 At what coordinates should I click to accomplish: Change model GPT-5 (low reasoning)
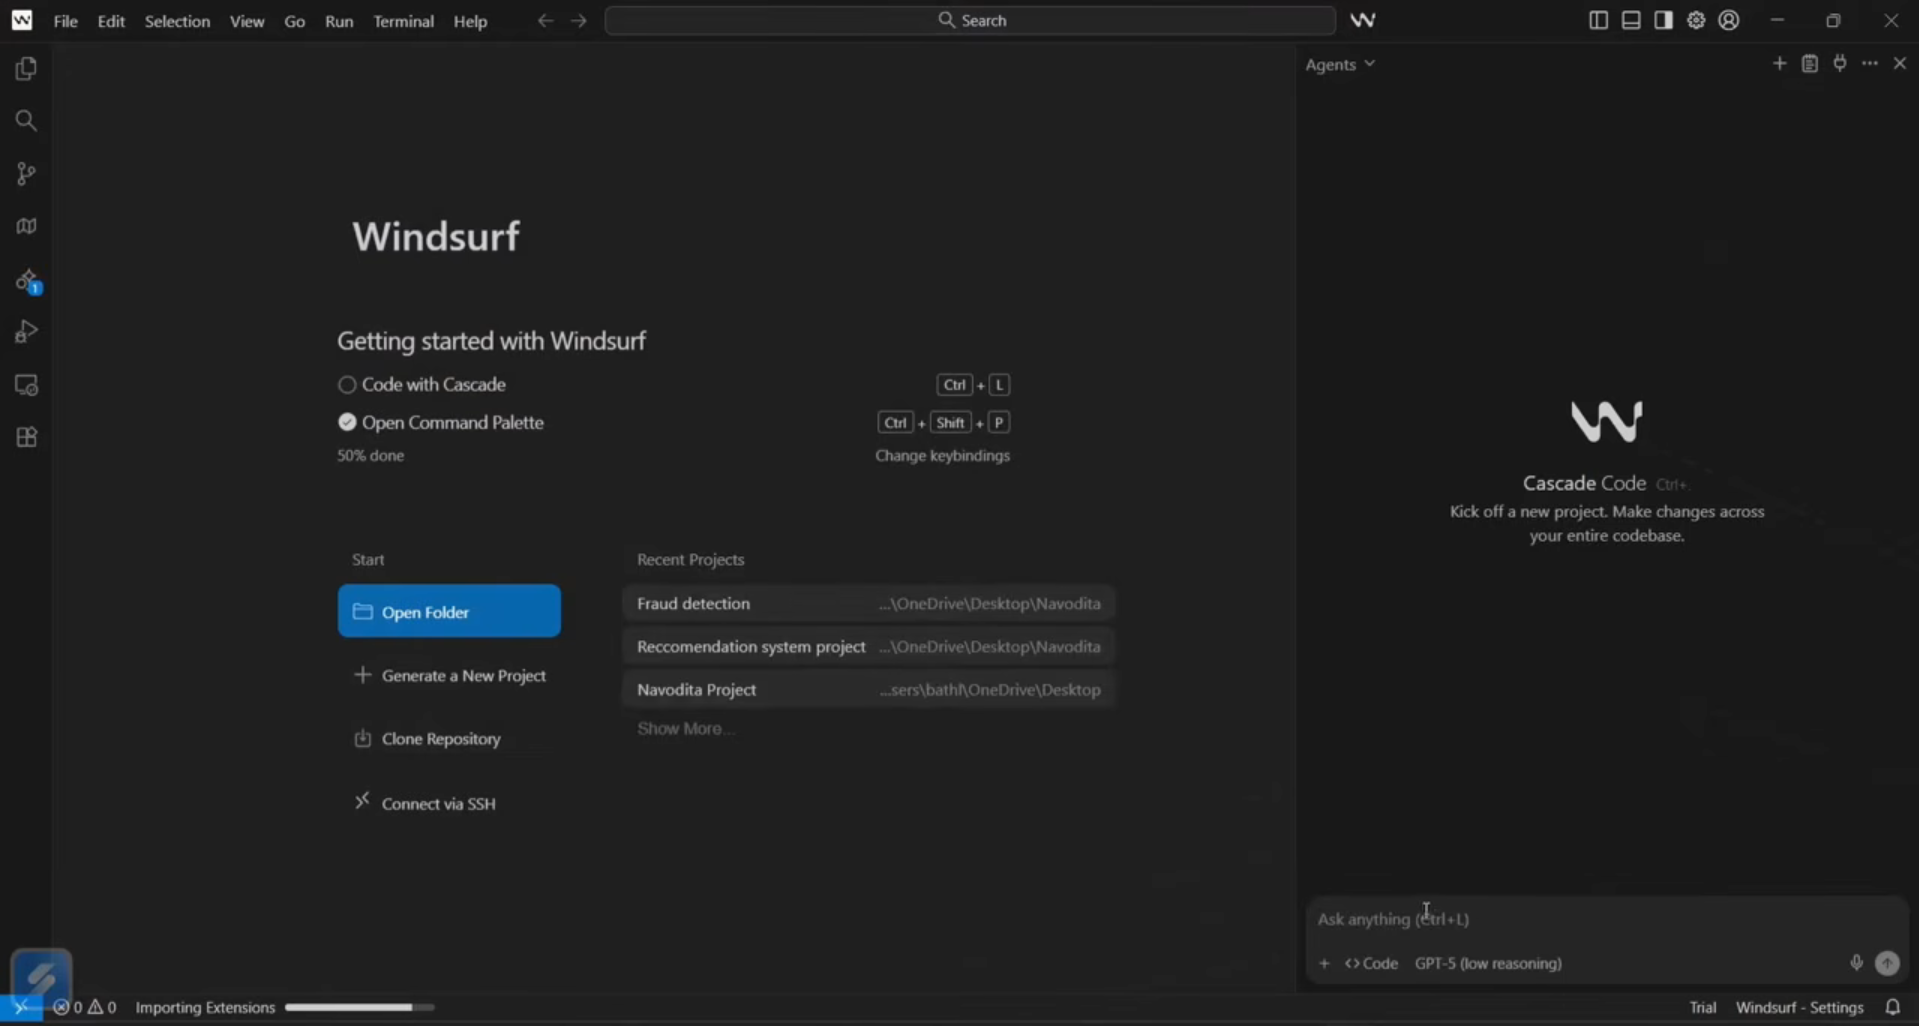pos(1488,964)
